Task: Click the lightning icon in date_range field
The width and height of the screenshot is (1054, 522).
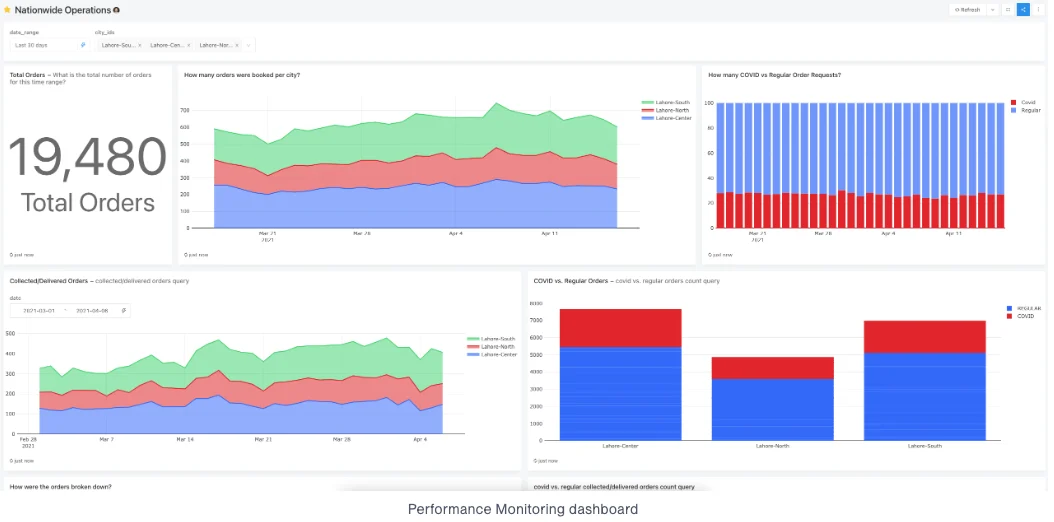Action: click(x=83, y=45)
